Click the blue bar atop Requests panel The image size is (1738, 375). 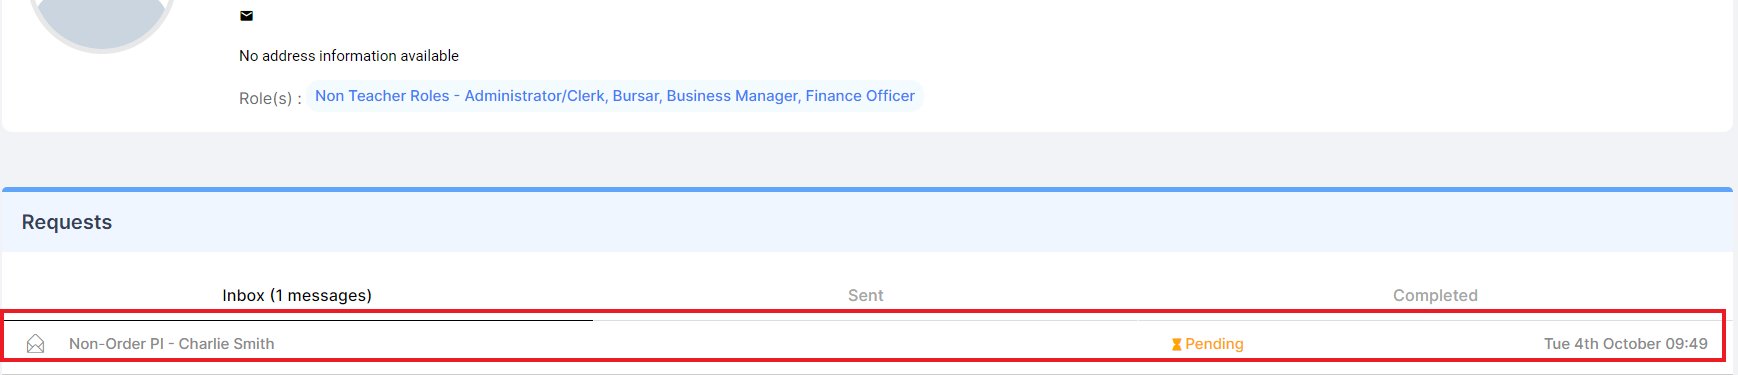coord(867,189)
